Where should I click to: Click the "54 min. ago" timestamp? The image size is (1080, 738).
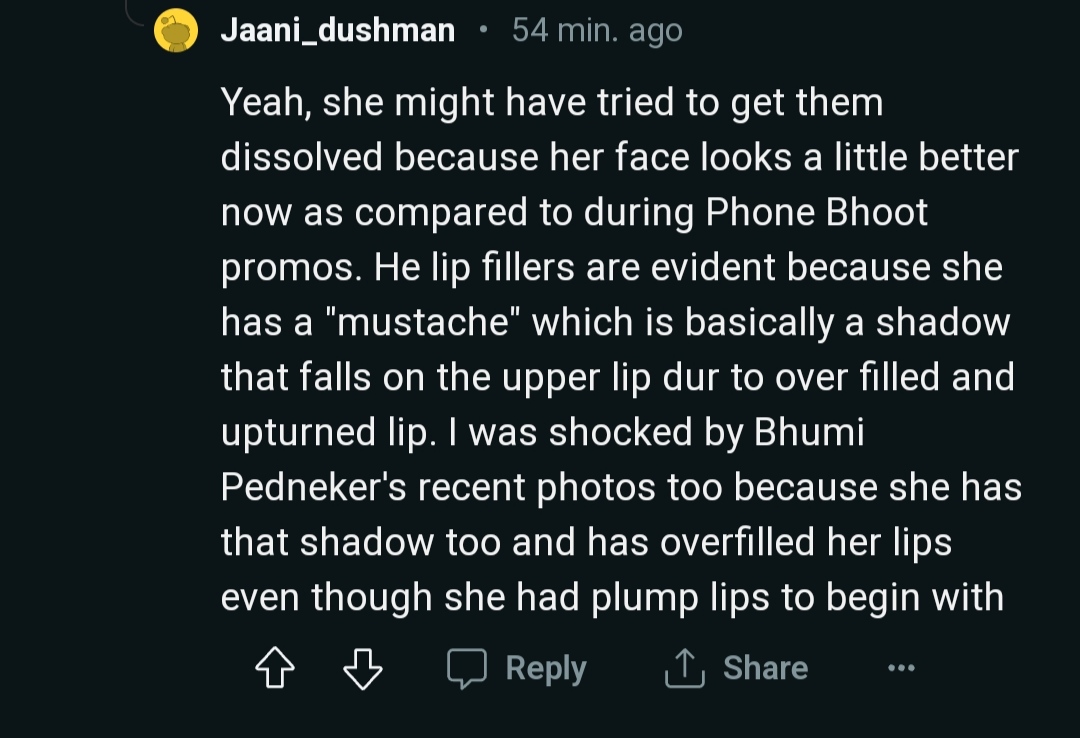(x=597, y=31)
